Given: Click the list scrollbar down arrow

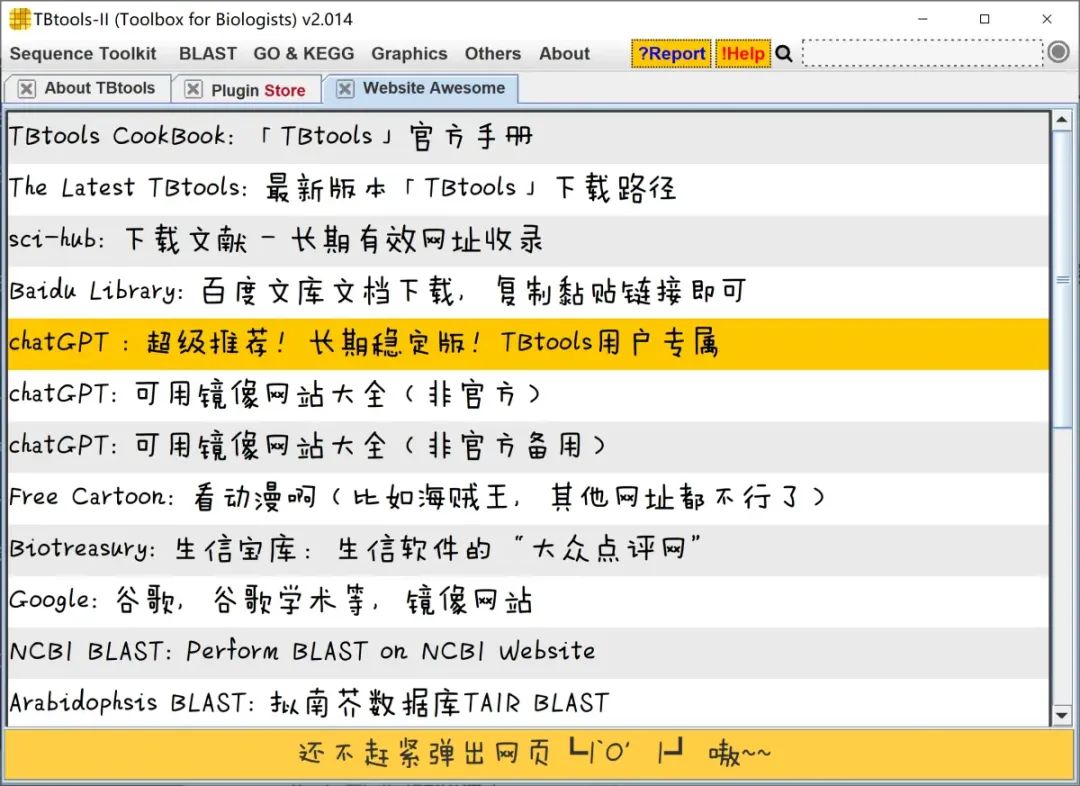Looking at the screenshot, I should tap(1061, 716).
